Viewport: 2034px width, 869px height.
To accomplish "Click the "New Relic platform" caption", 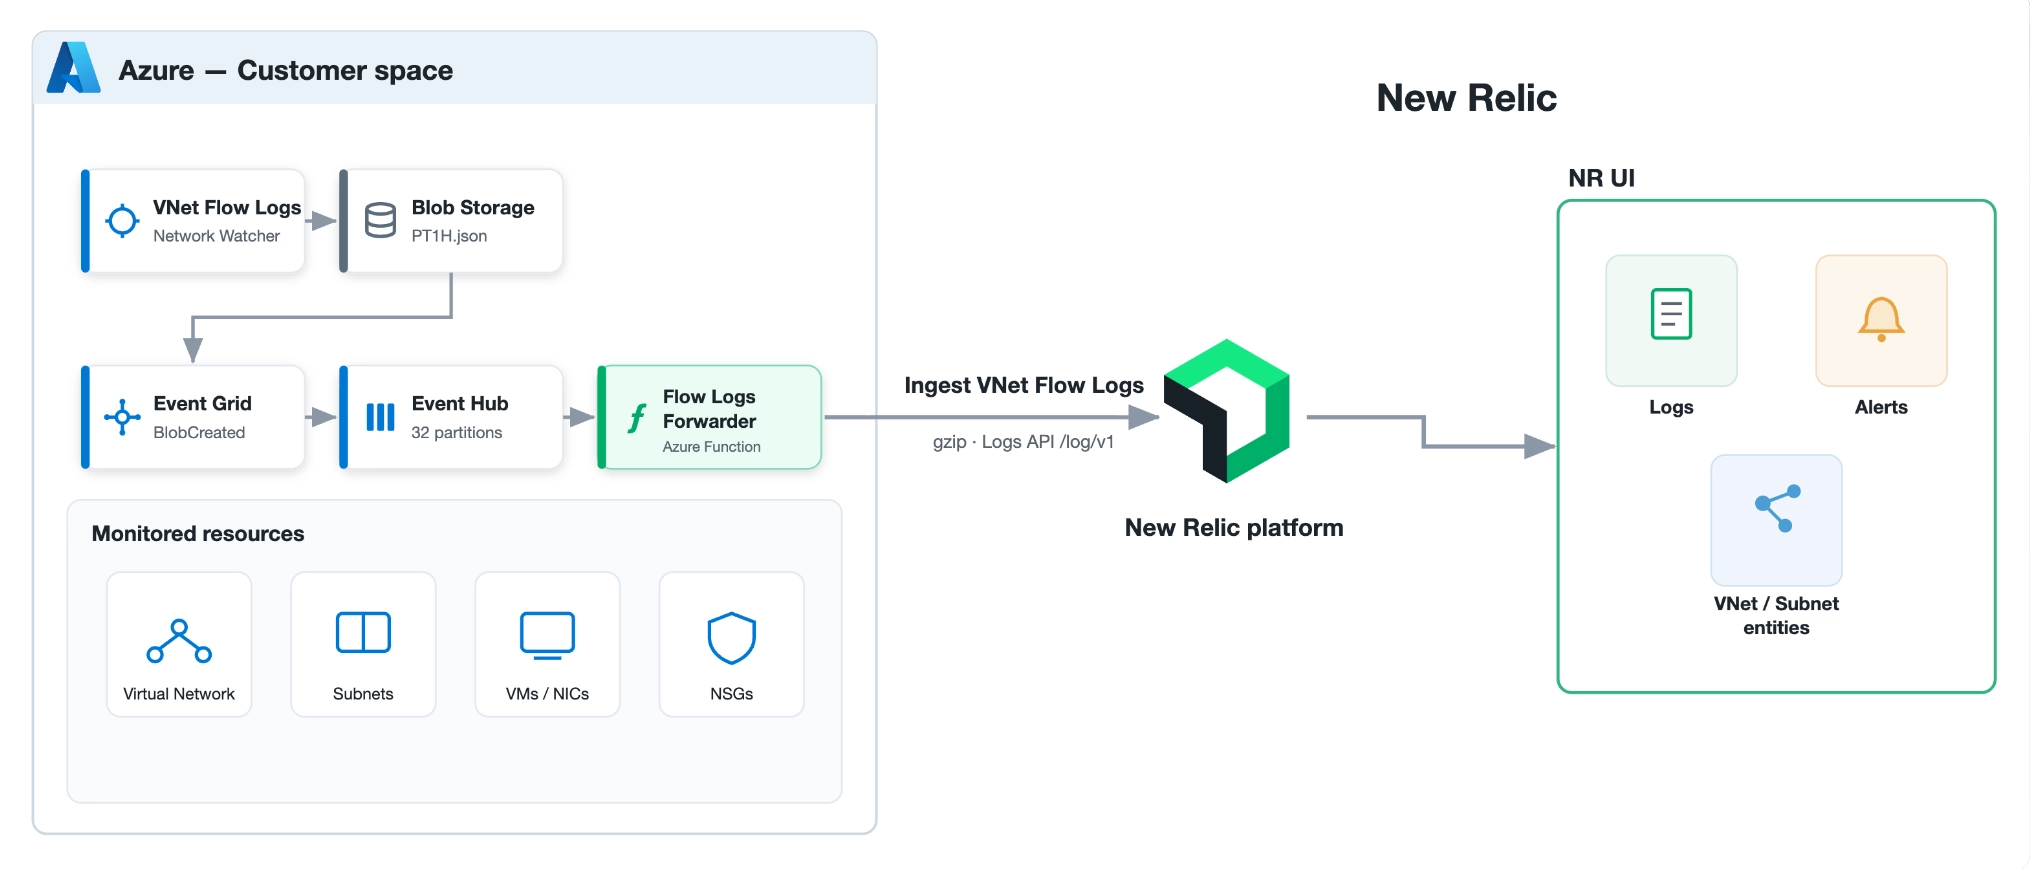I will [x=1234, y=527].
